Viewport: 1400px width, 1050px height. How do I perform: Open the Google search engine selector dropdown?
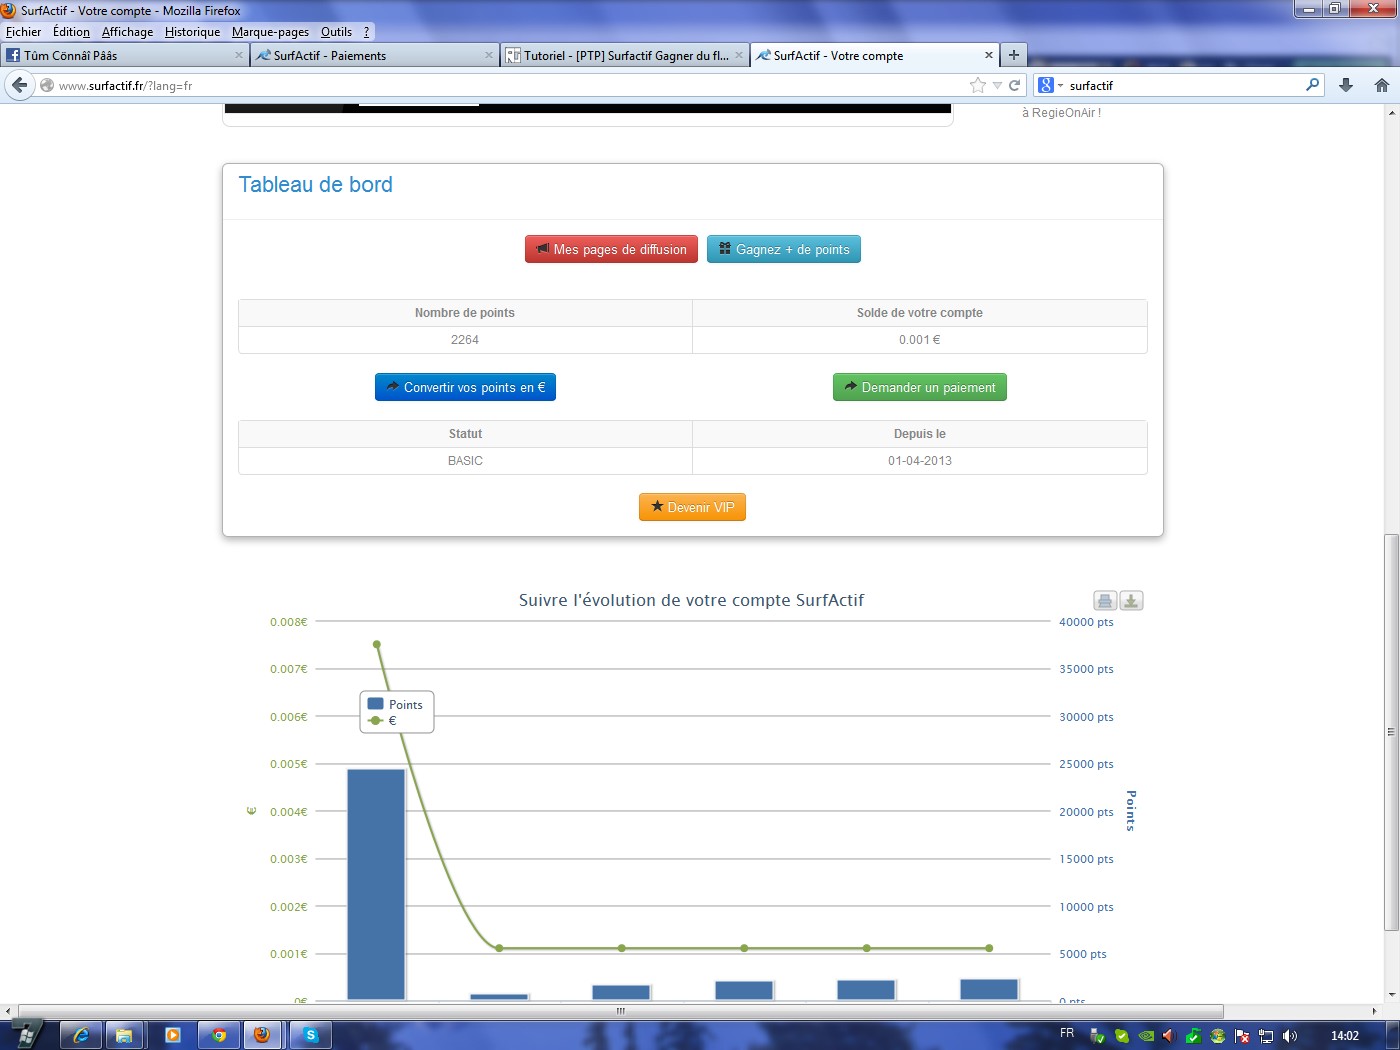tap(1050, 85)
